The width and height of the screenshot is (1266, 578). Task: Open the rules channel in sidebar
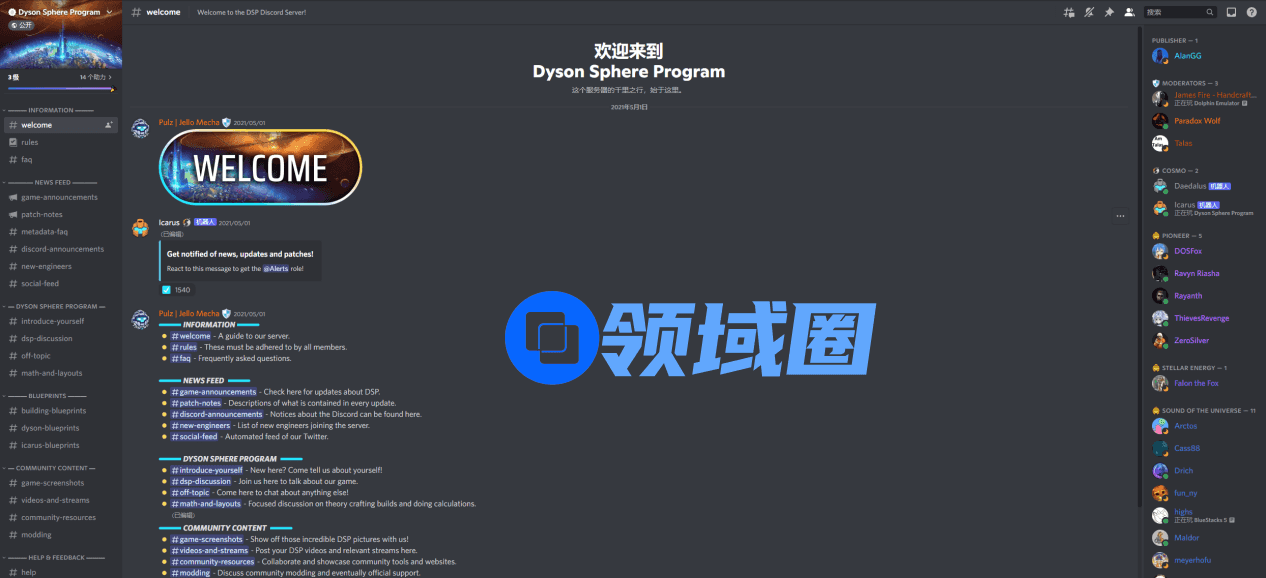[x=30, y=142]
